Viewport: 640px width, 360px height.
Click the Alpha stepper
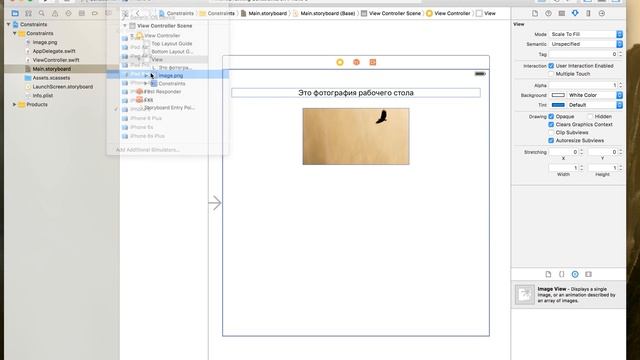click(620, 85)
